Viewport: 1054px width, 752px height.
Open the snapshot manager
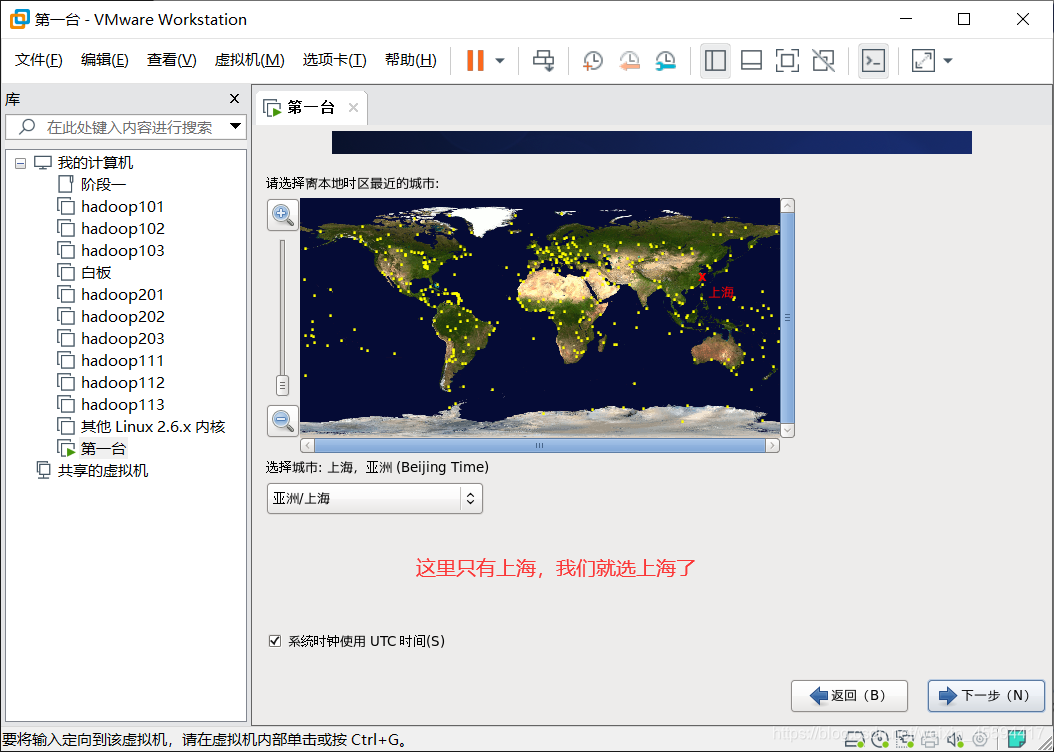(x=665, y=60)
